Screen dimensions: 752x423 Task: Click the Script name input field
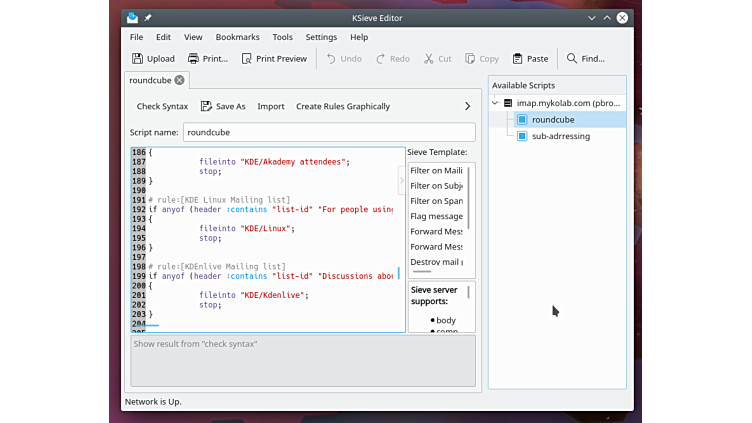click(329, 132)
